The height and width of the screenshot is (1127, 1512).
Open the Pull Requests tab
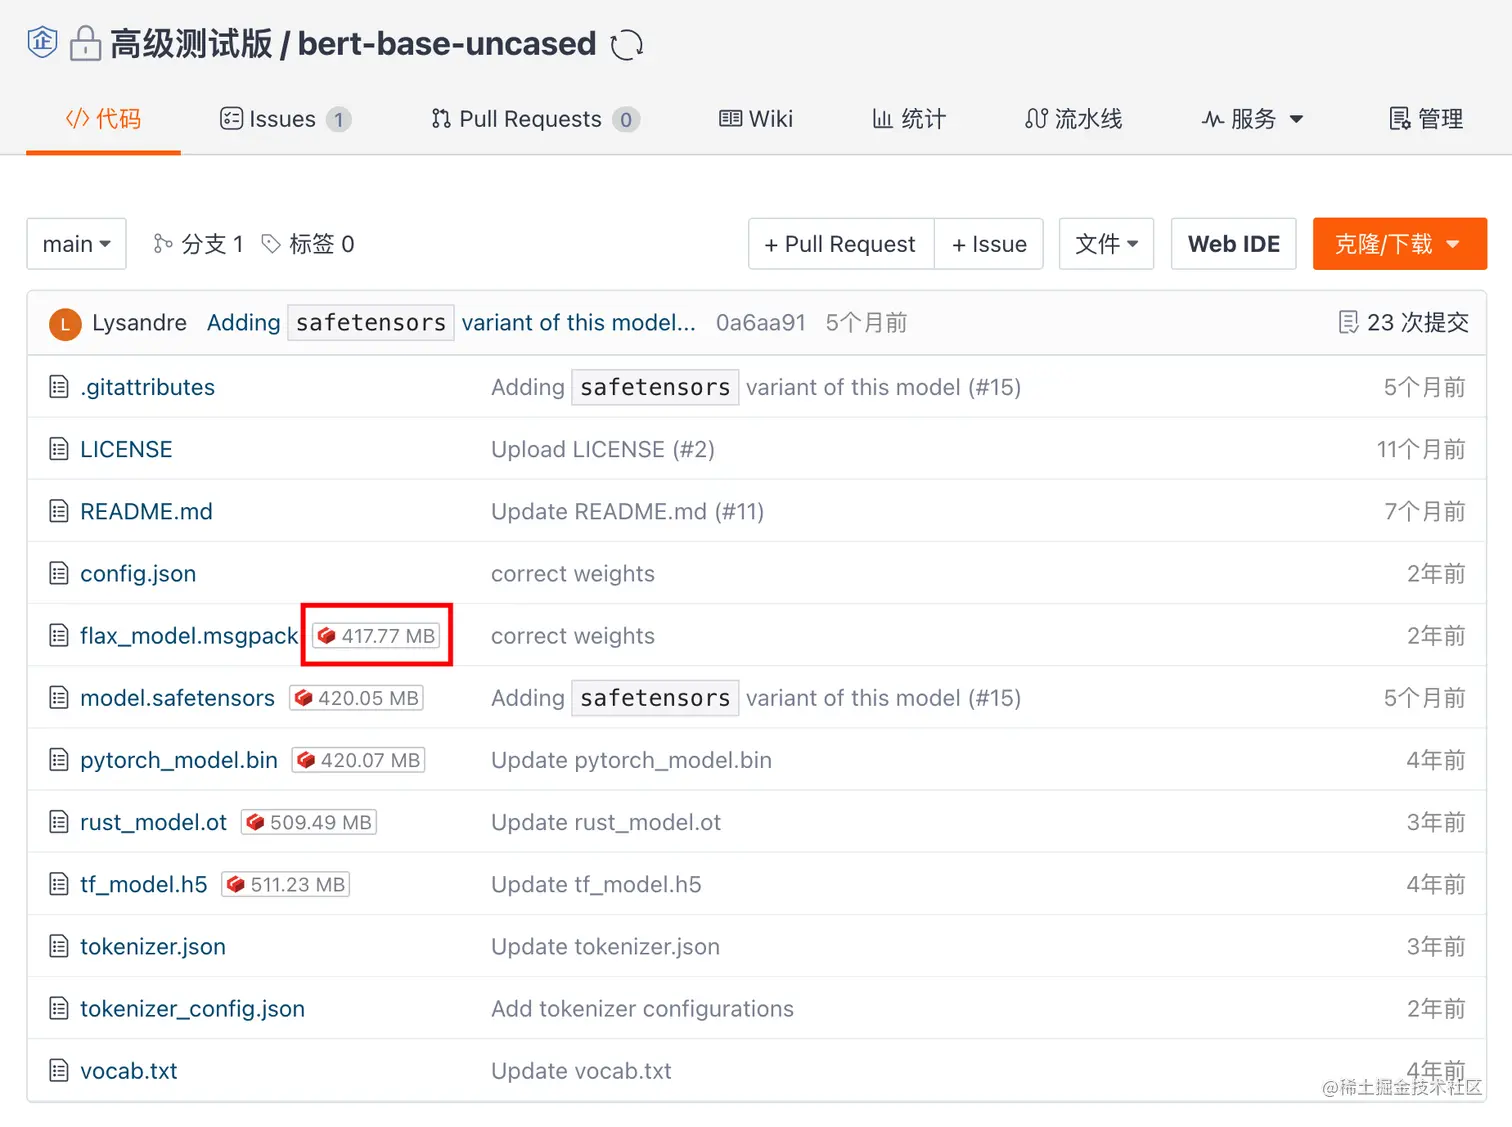535,119
